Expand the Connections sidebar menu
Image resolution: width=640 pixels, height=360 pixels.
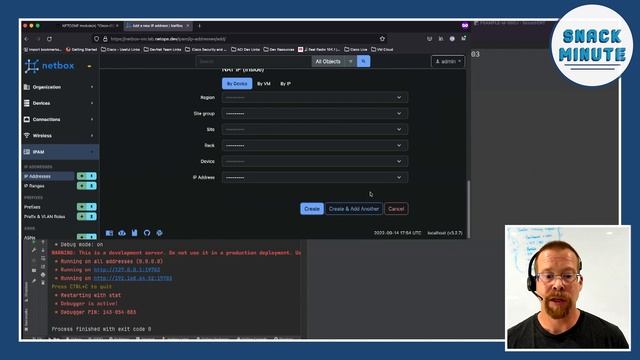pos(92,119)
